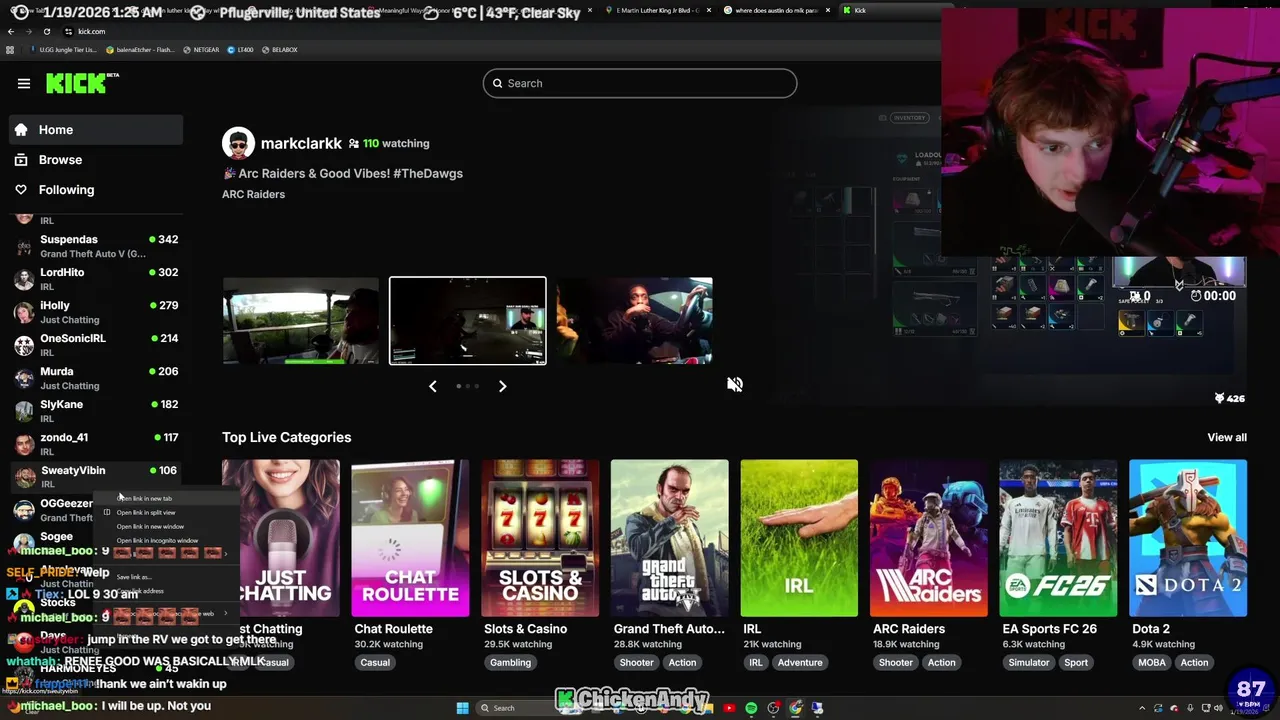This screenshot has width=1280, height=720.
Task: Show previous featured stream
Action: pos(433,386)
